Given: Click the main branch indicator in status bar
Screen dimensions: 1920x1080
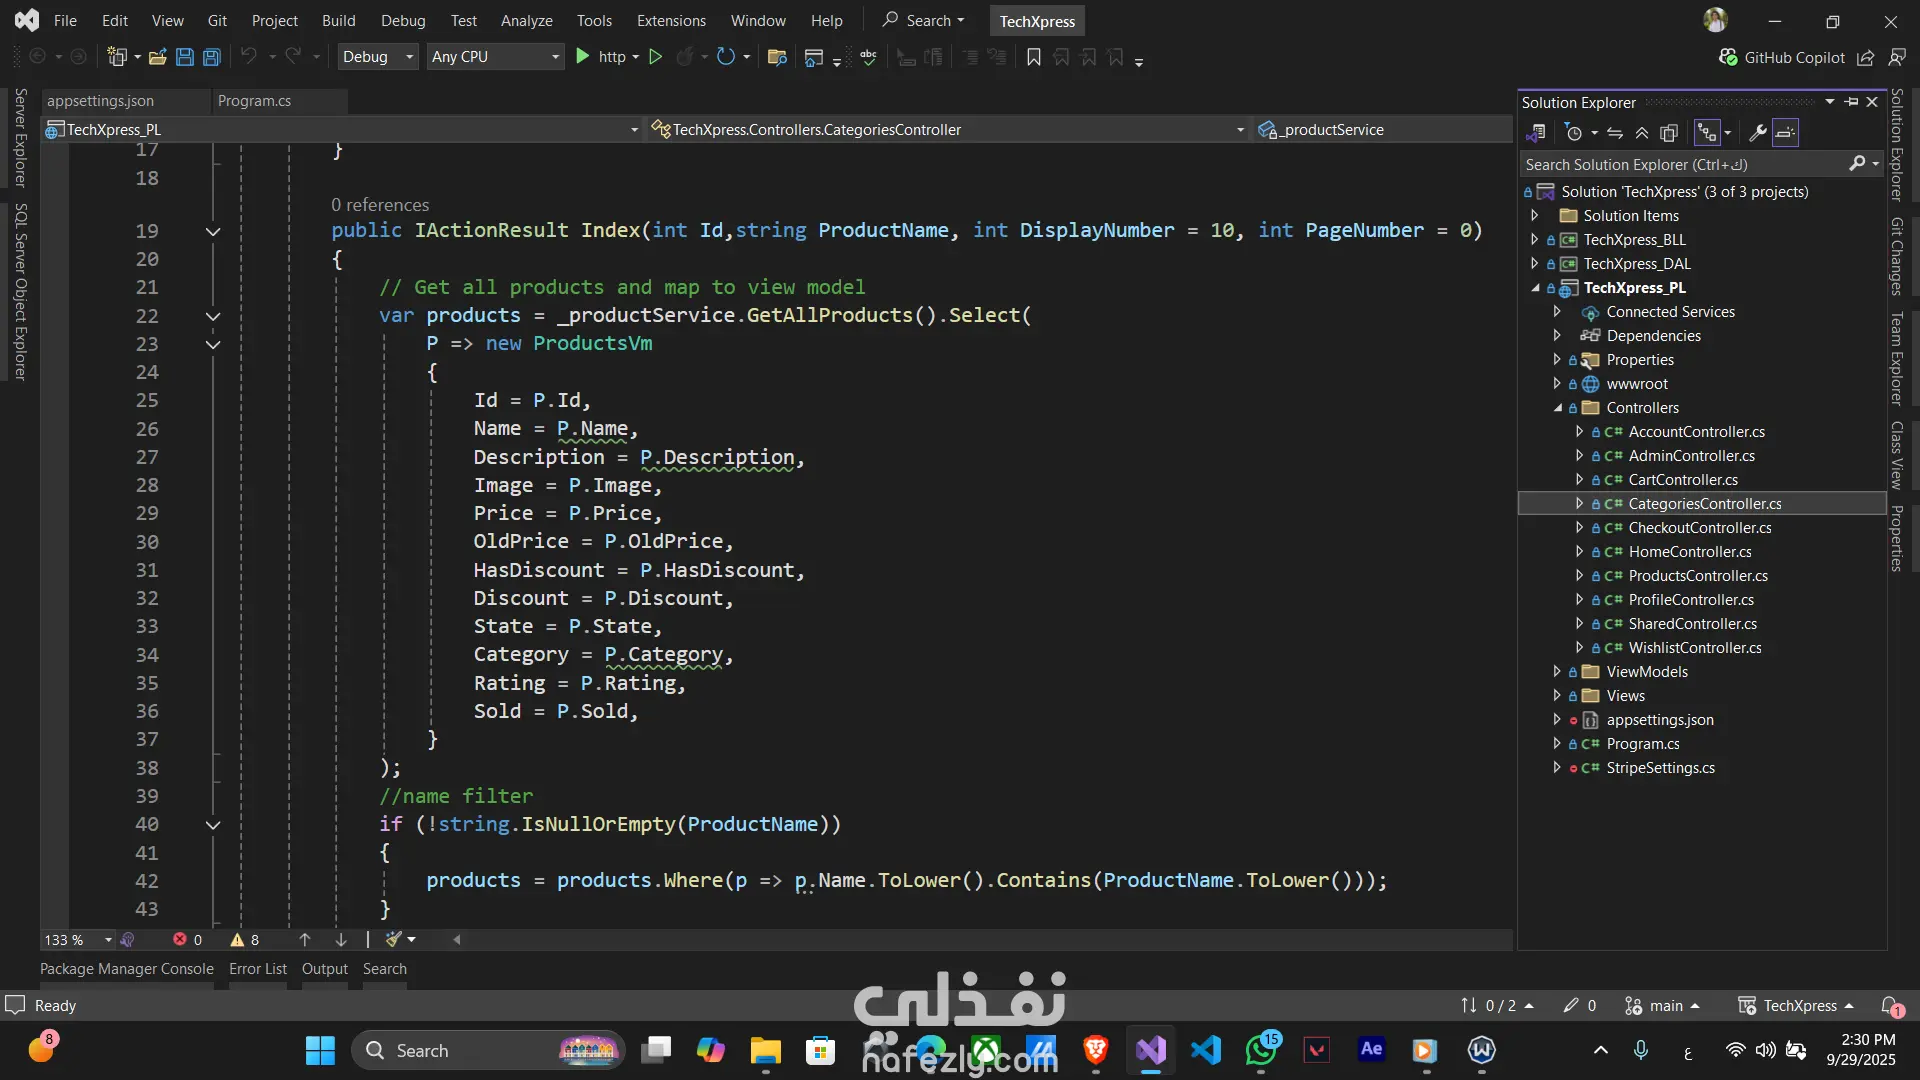Looking at the screenshot, I should (1665, 1005).
